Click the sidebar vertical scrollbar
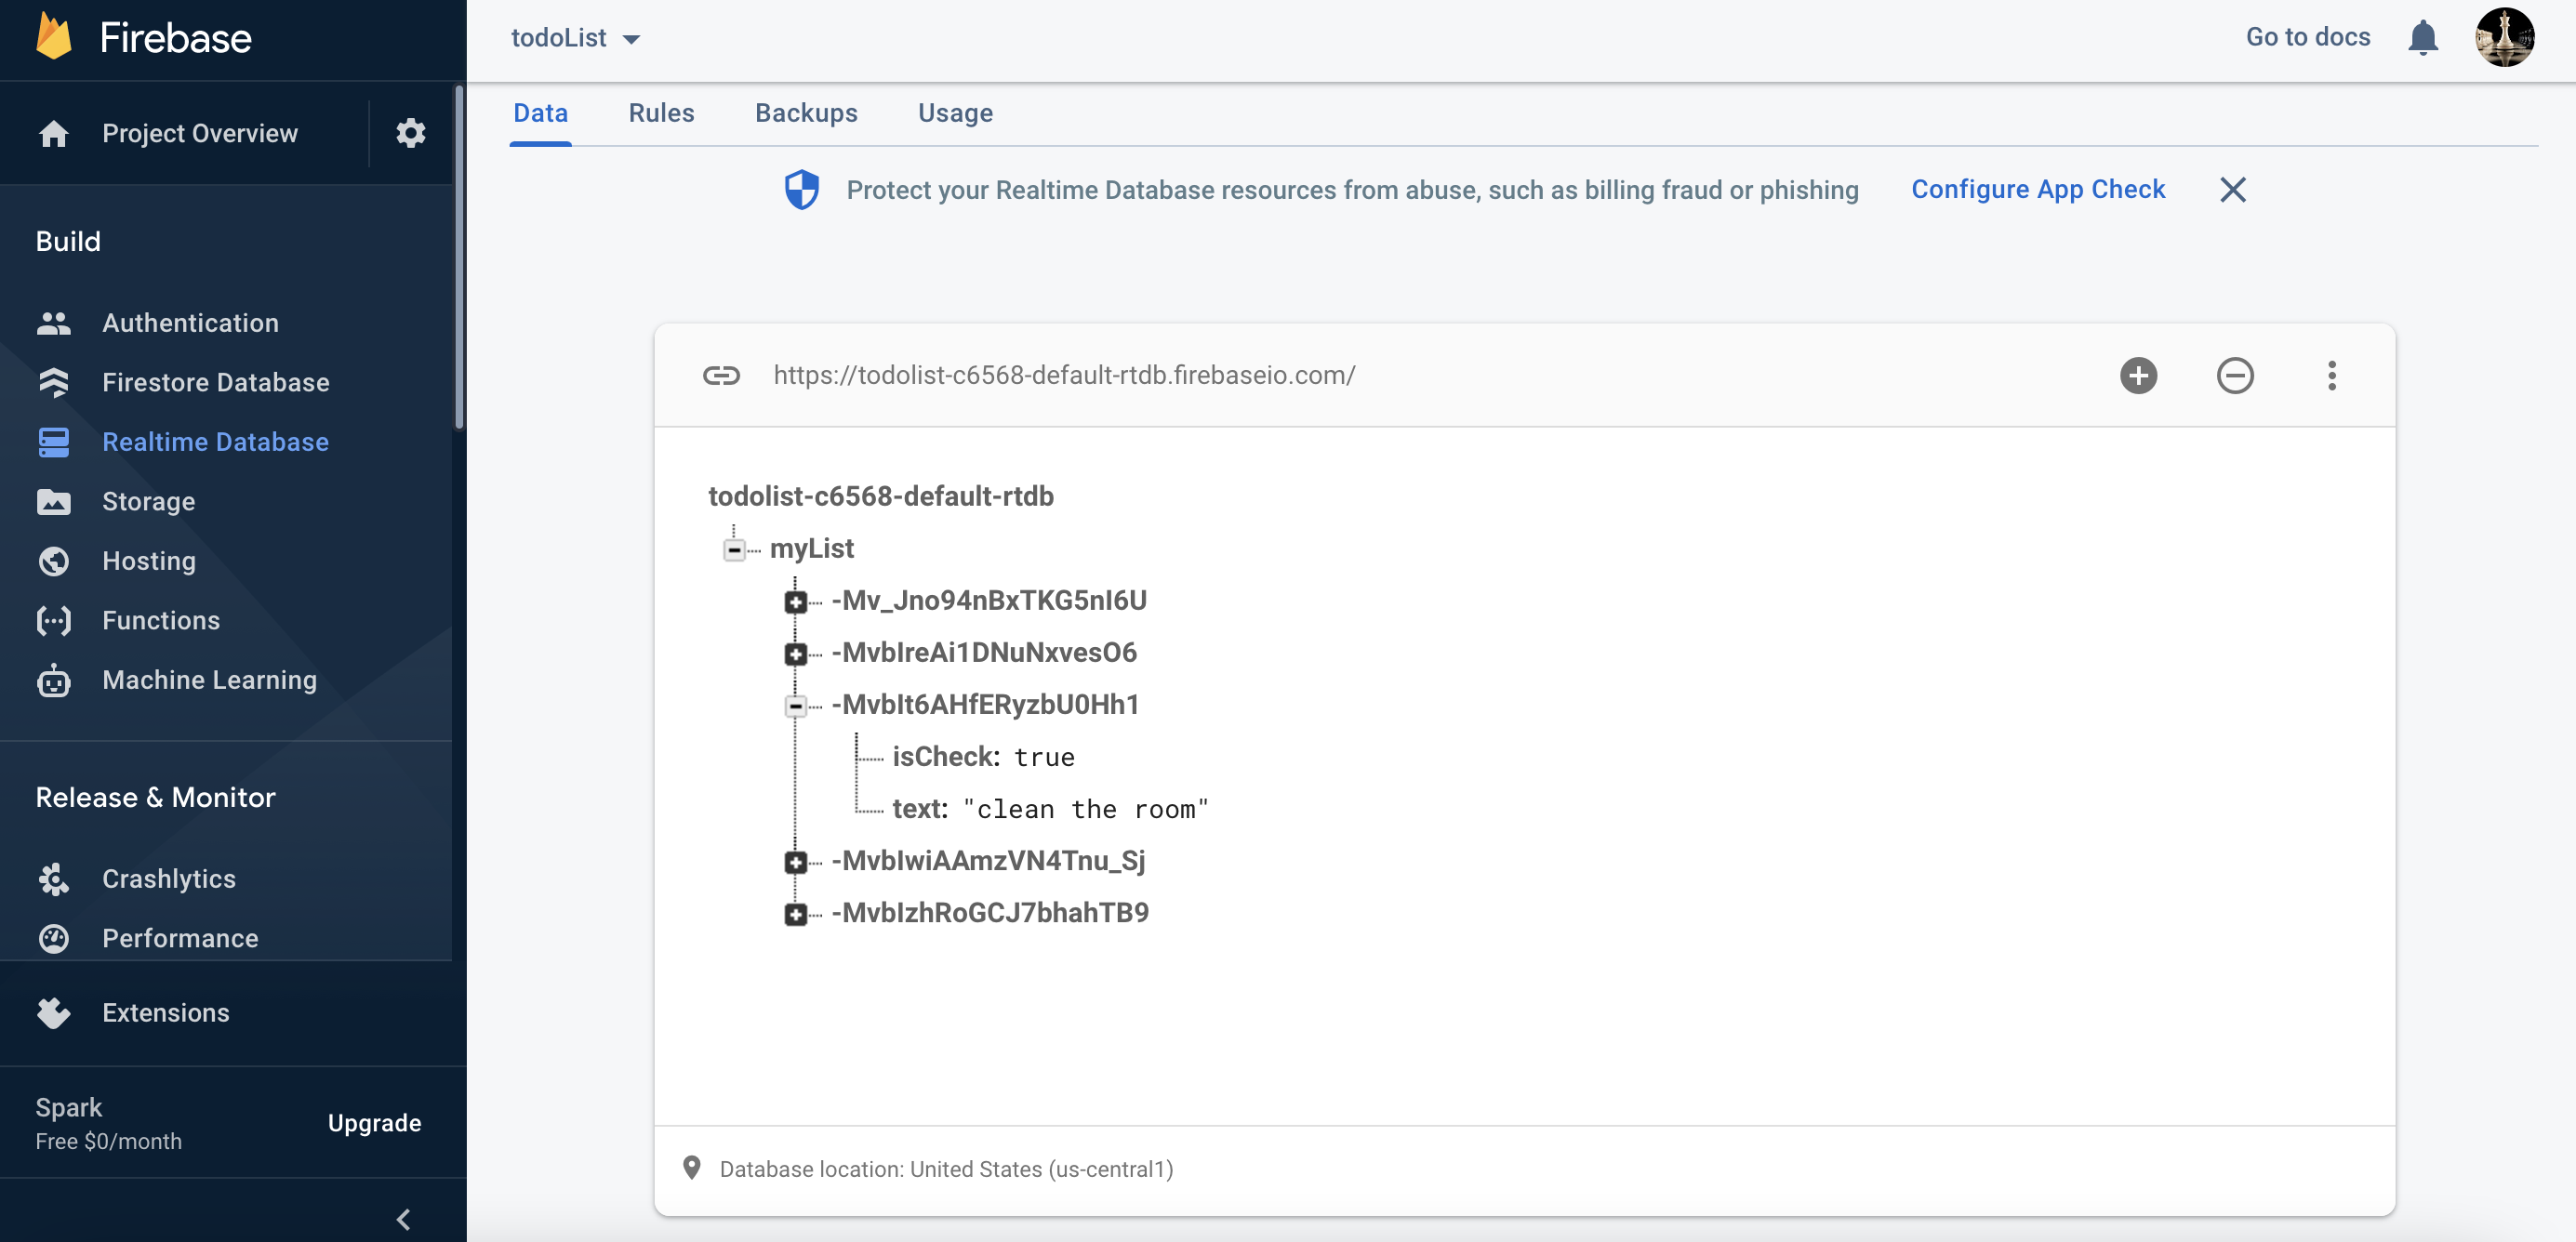Image resolution: width=2576 pixels, height=1242 pixels. pos(459,258)
